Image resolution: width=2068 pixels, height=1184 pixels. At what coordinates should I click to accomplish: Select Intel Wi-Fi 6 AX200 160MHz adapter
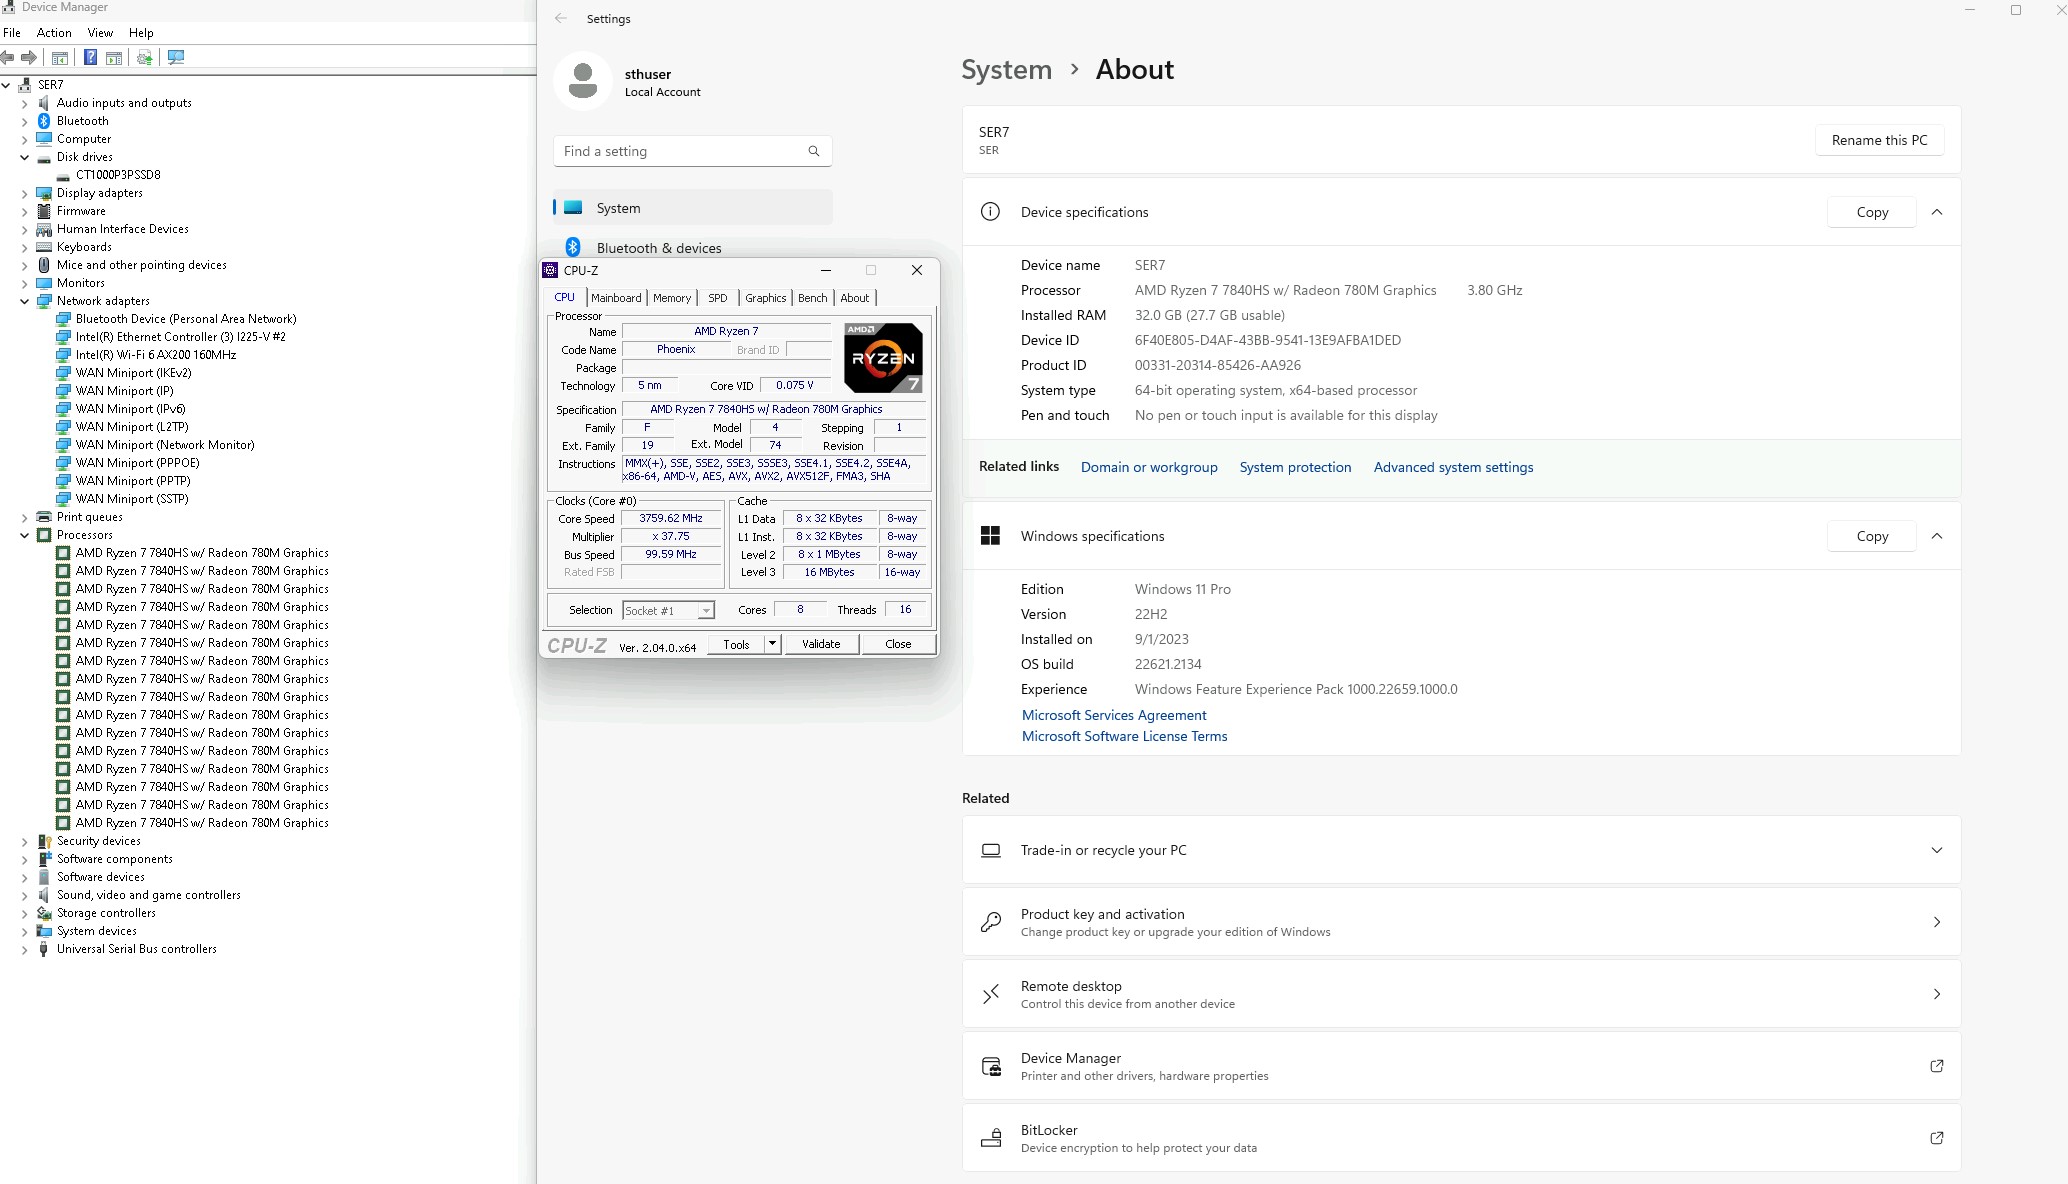point(156,355)
